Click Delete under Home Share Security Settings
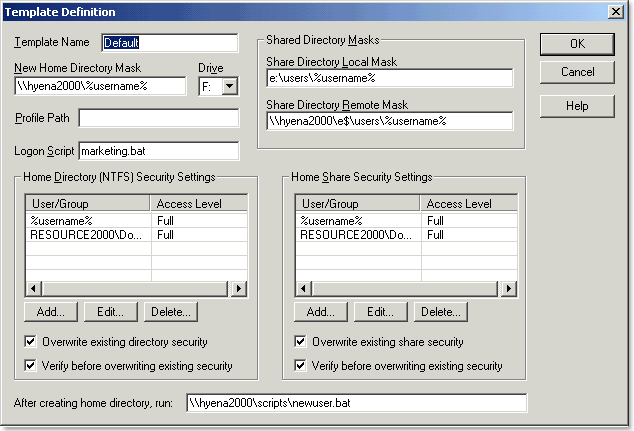634x431 pixels. pos(439,312)
